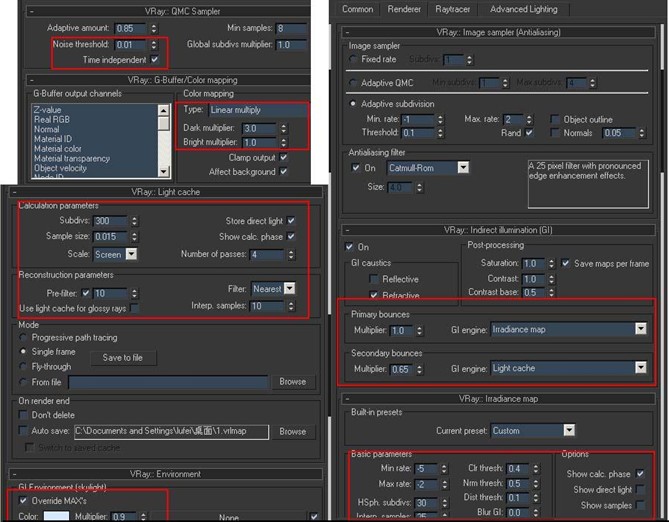Image resolution: width=669 pixels, height=522 pixels.
Task: Click the Auto save file path field
Action: click(172, 431)
